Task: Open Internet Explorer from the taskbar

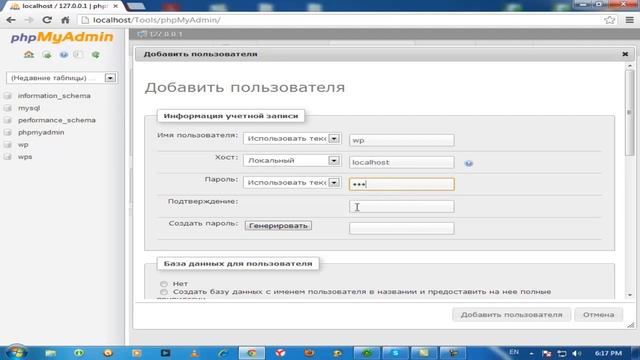Action: click(223, 353)
